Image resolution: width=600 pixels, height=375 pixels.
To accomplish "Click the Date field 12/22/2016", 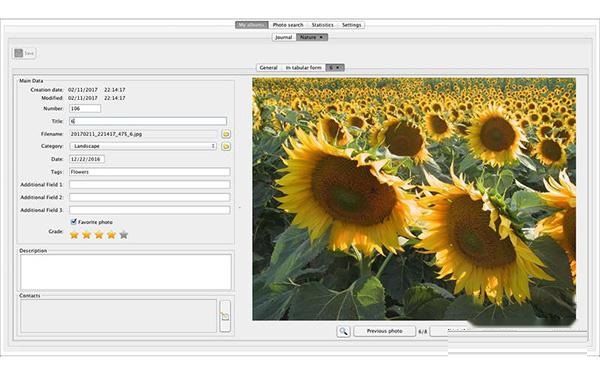I will [x=87, y=159].
